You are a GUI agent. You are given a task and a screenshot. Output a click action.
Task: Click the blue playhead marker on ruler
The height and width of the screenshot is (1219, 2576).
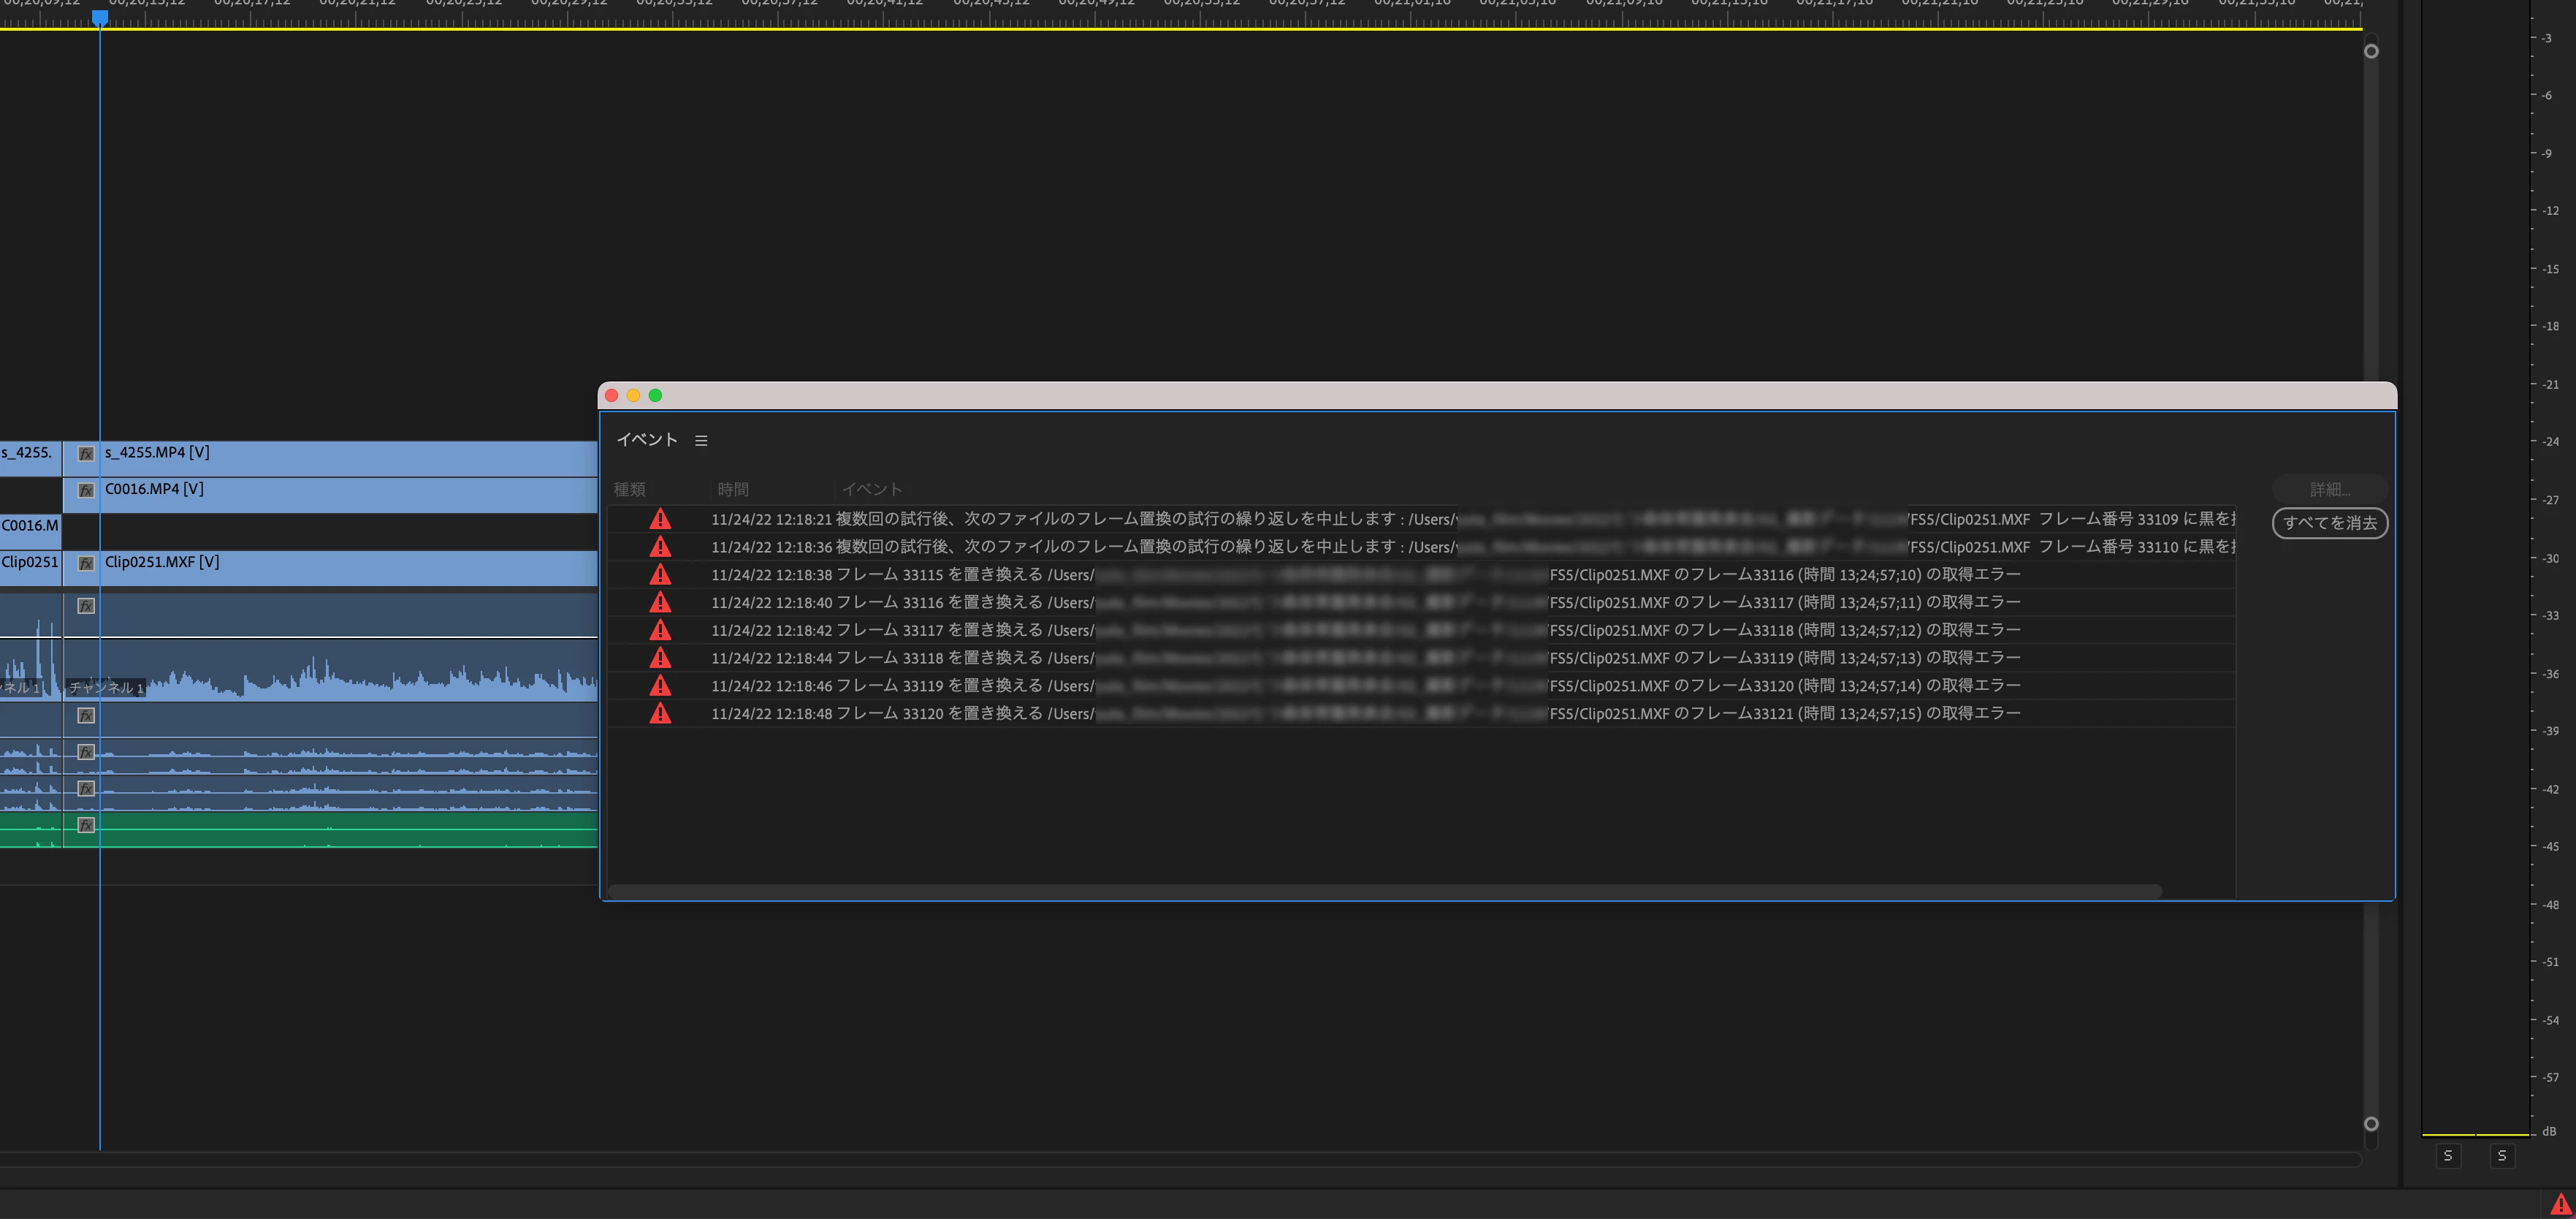tap(100, 18)
